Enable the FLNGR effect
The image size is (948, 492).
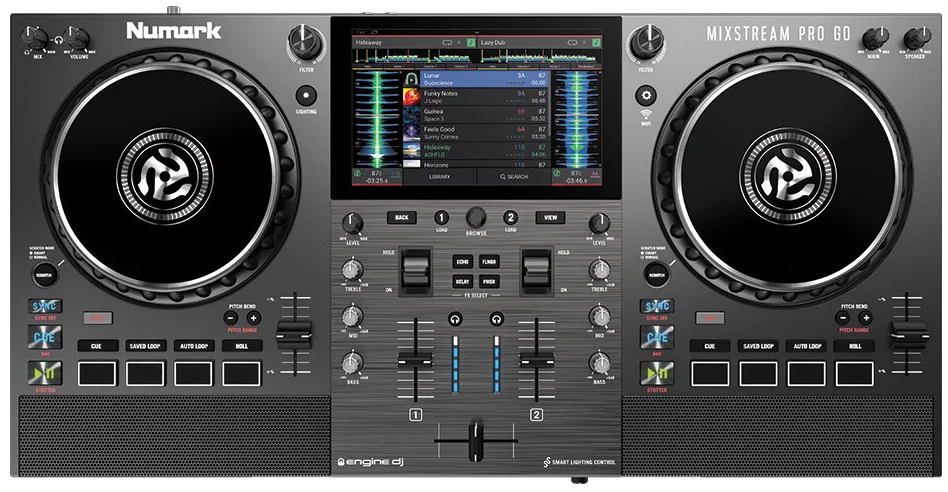coord(489,262)
